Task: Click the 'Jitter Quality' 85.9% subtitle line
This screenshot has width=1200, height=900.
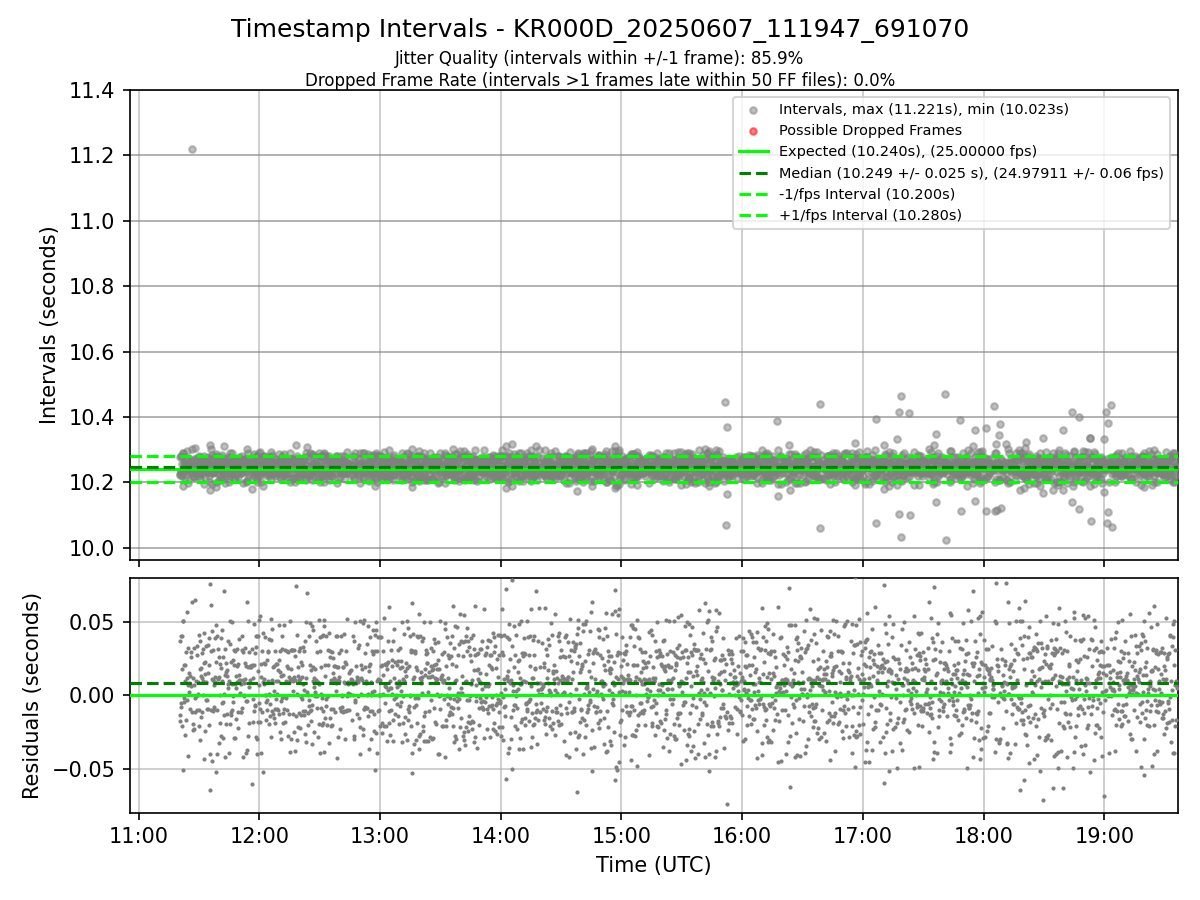Action: [x=600, y=58]
